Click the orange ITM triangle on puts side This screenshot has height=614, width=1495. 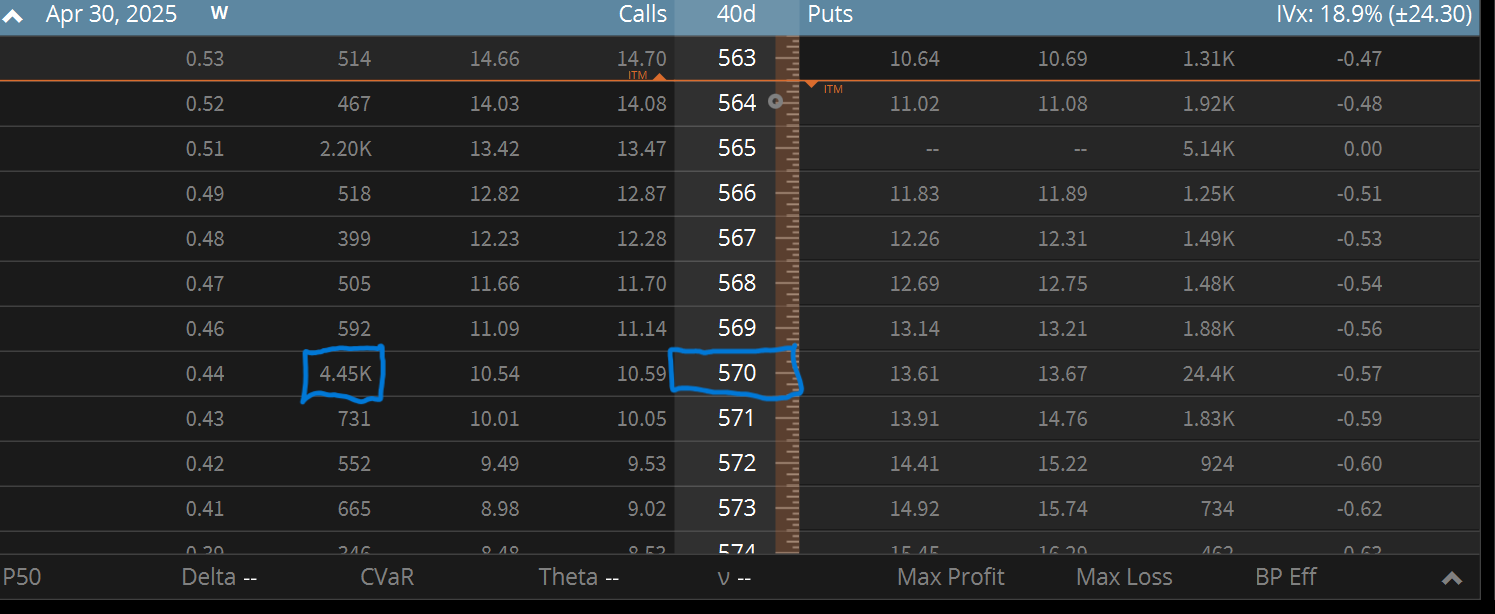pos(811,84)
